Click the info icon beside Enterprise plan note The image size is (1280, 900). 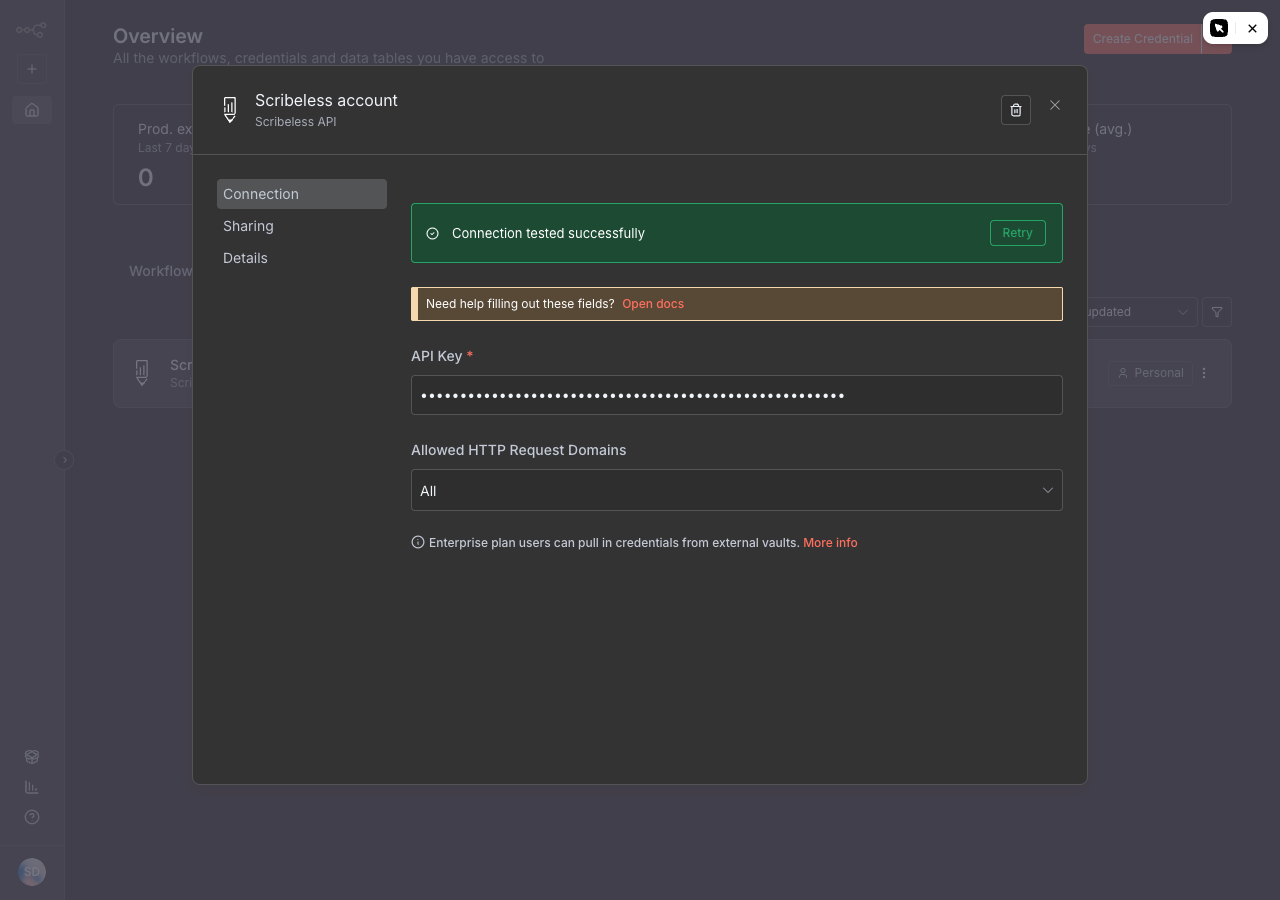[x=418, y=542]
